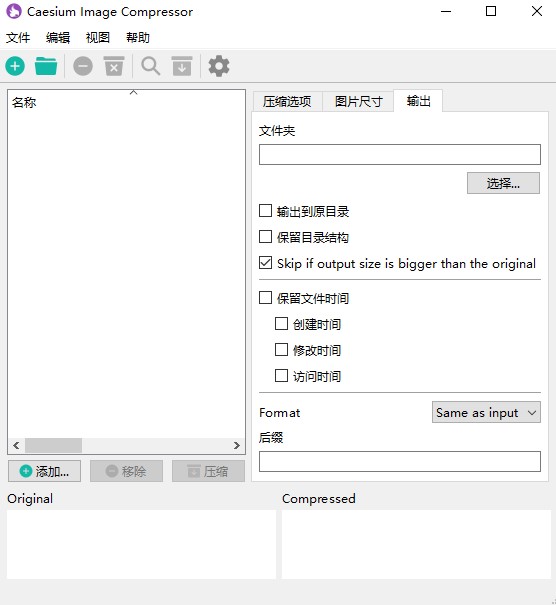Open the 帮助 menu
The image size is (556, 605).
click(138, 38)
